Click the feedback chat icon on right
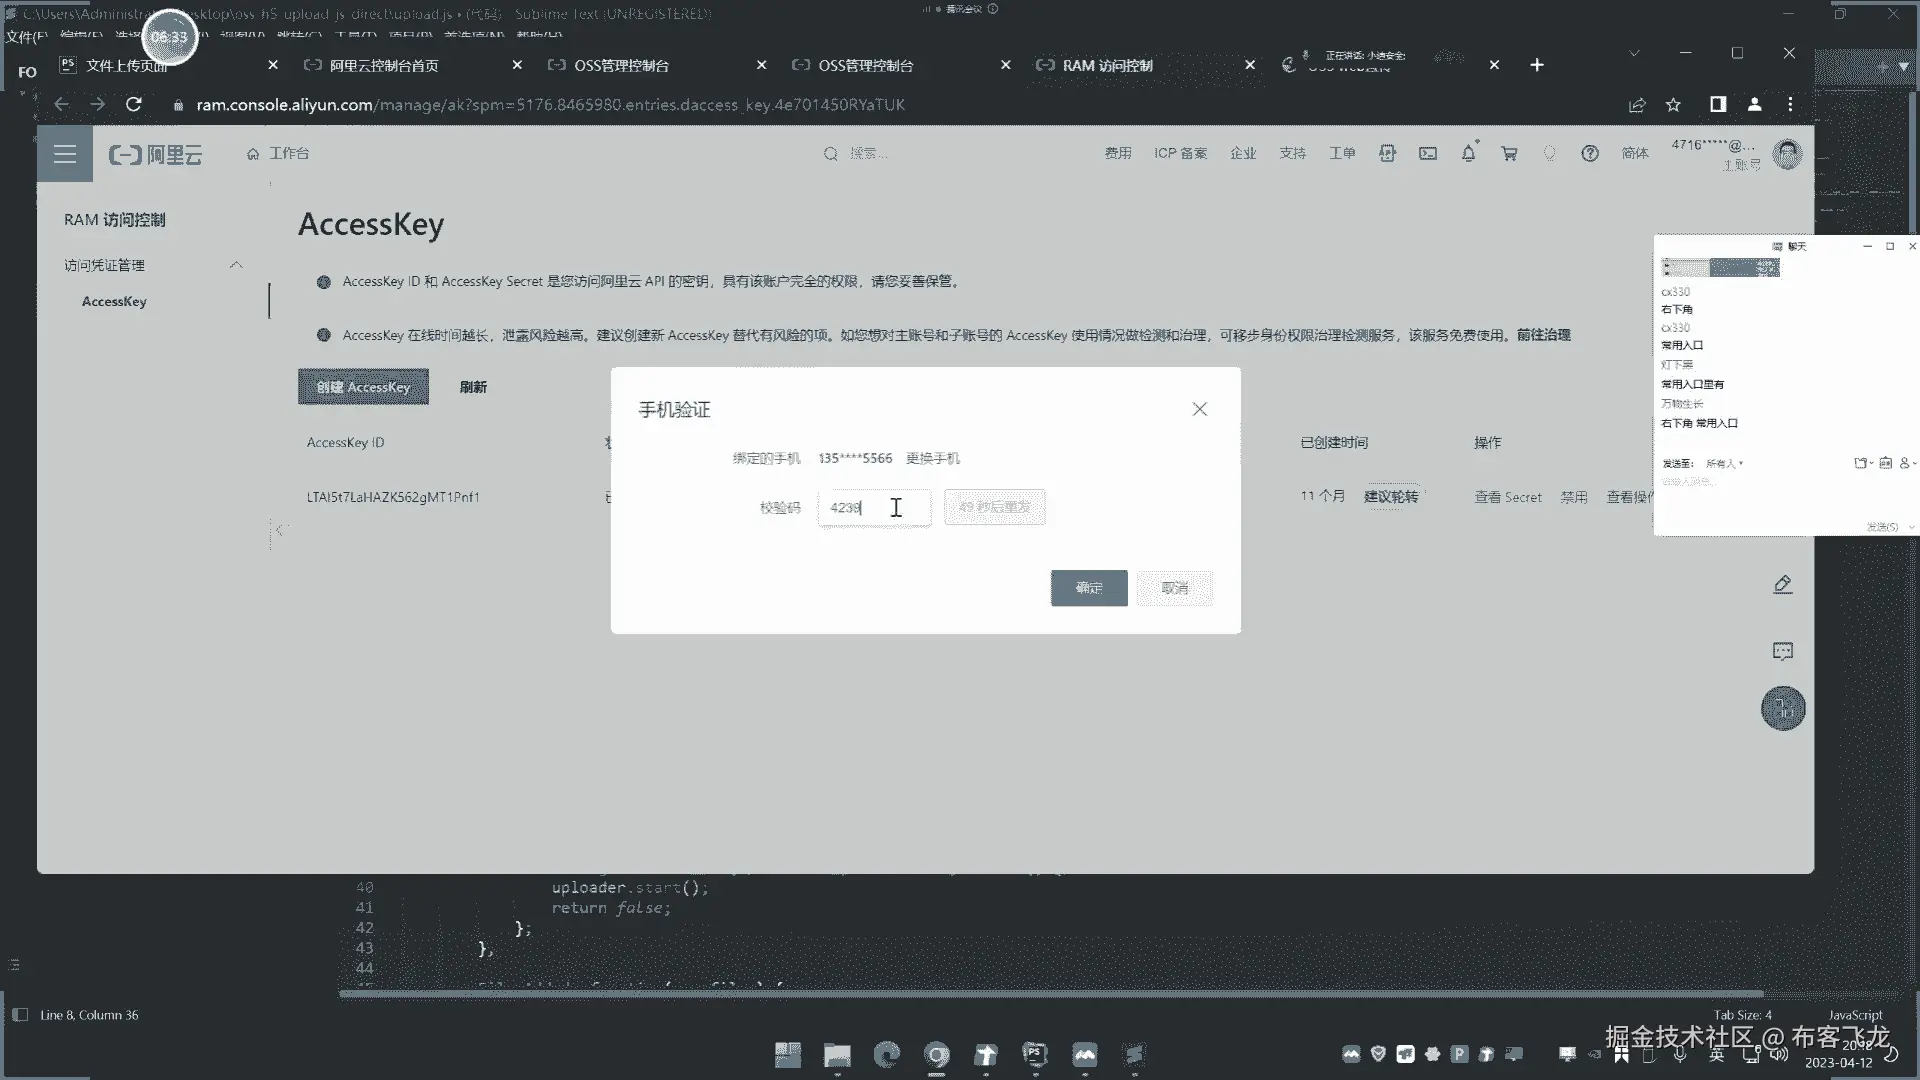 [x=1782, y=651]
